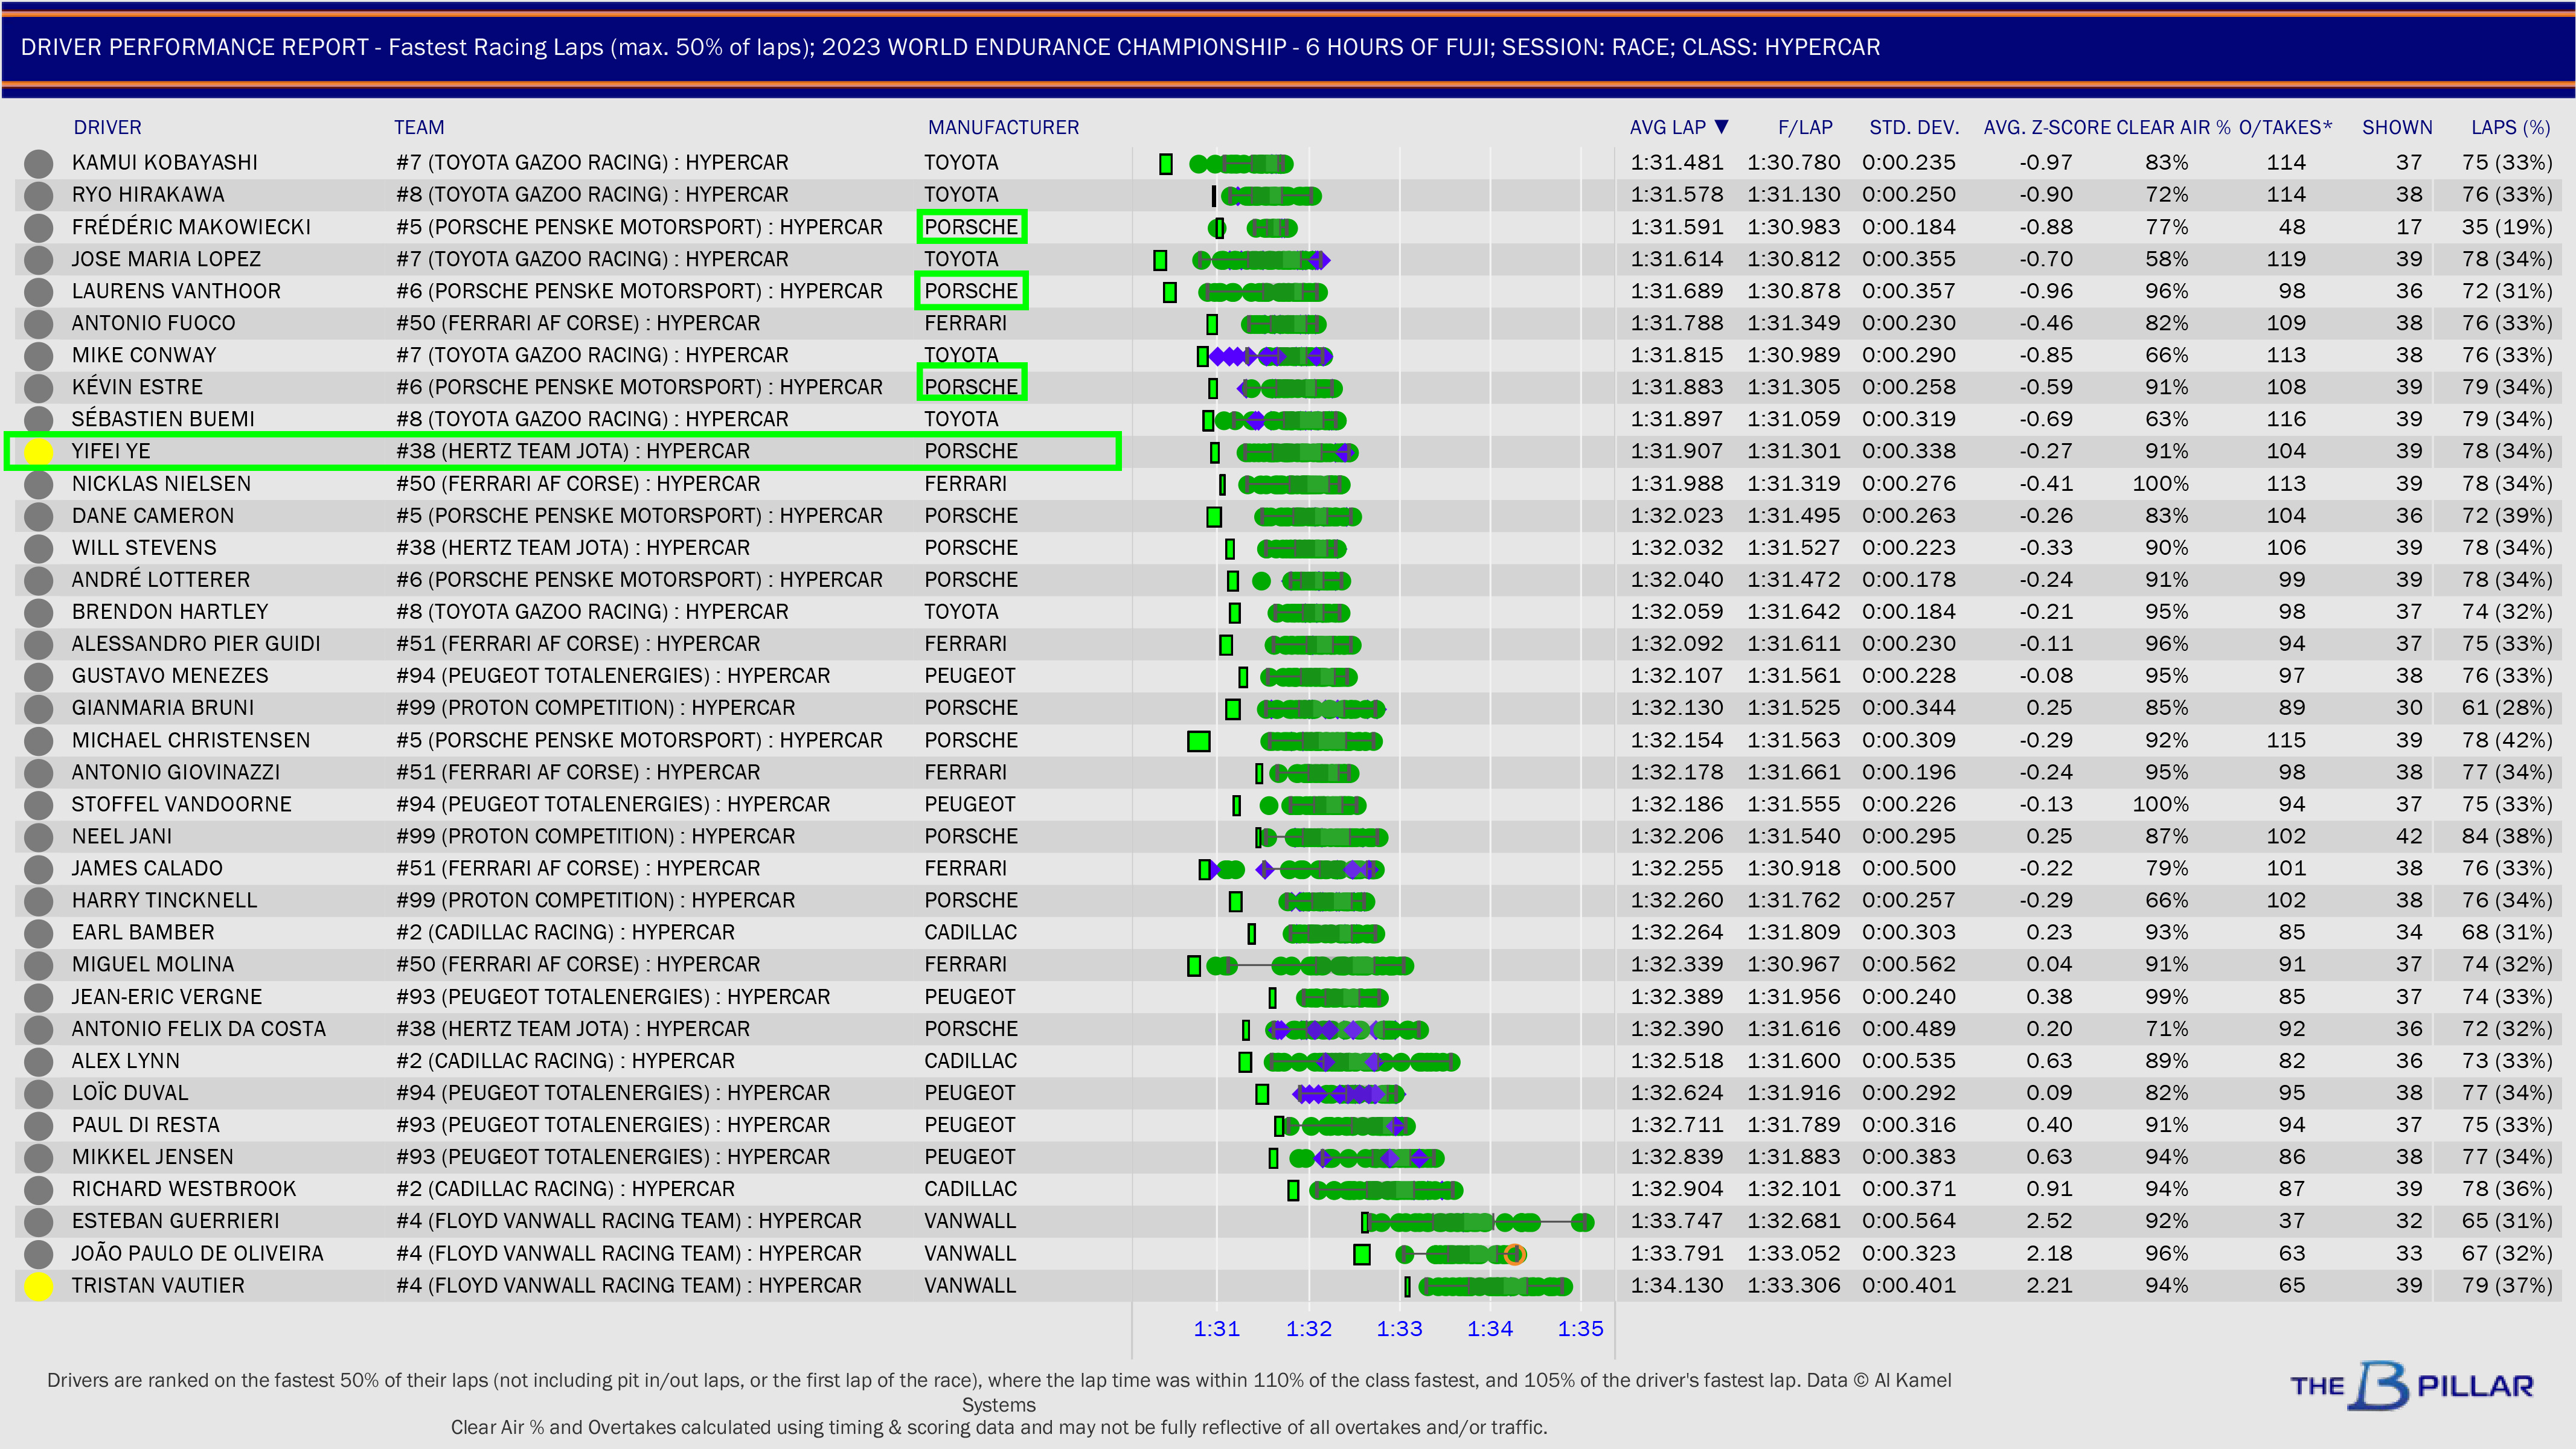Click the LAPS (%) column header
The height and width of the screenshot is (1449, 2576).
[2511, 127]
